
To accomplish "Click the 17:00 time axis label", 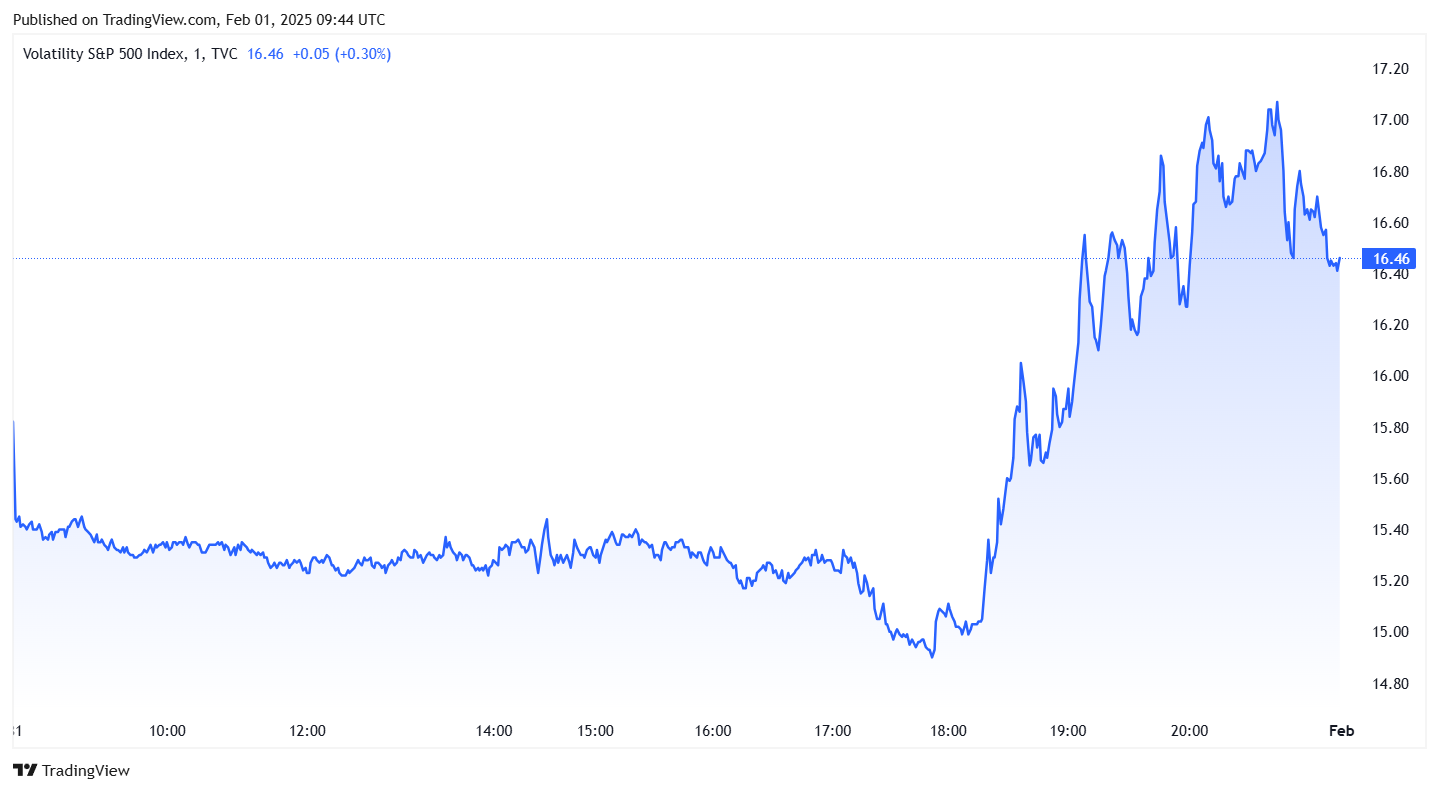I will (833, 731).
